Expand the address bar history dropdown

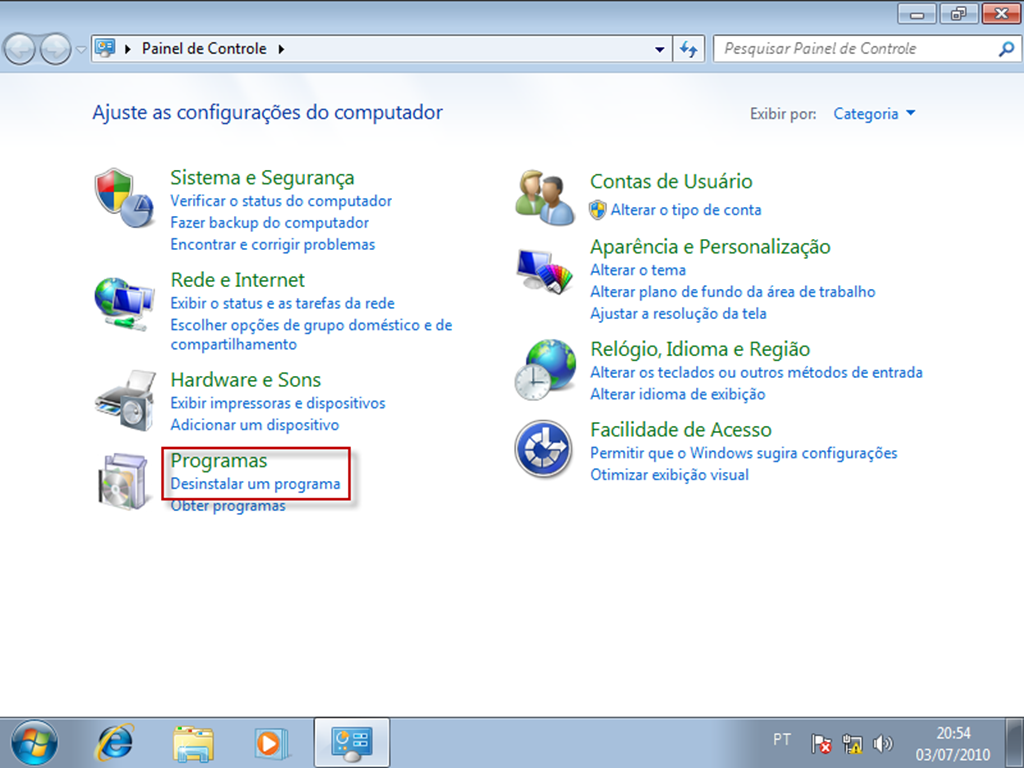click(660, 49)
